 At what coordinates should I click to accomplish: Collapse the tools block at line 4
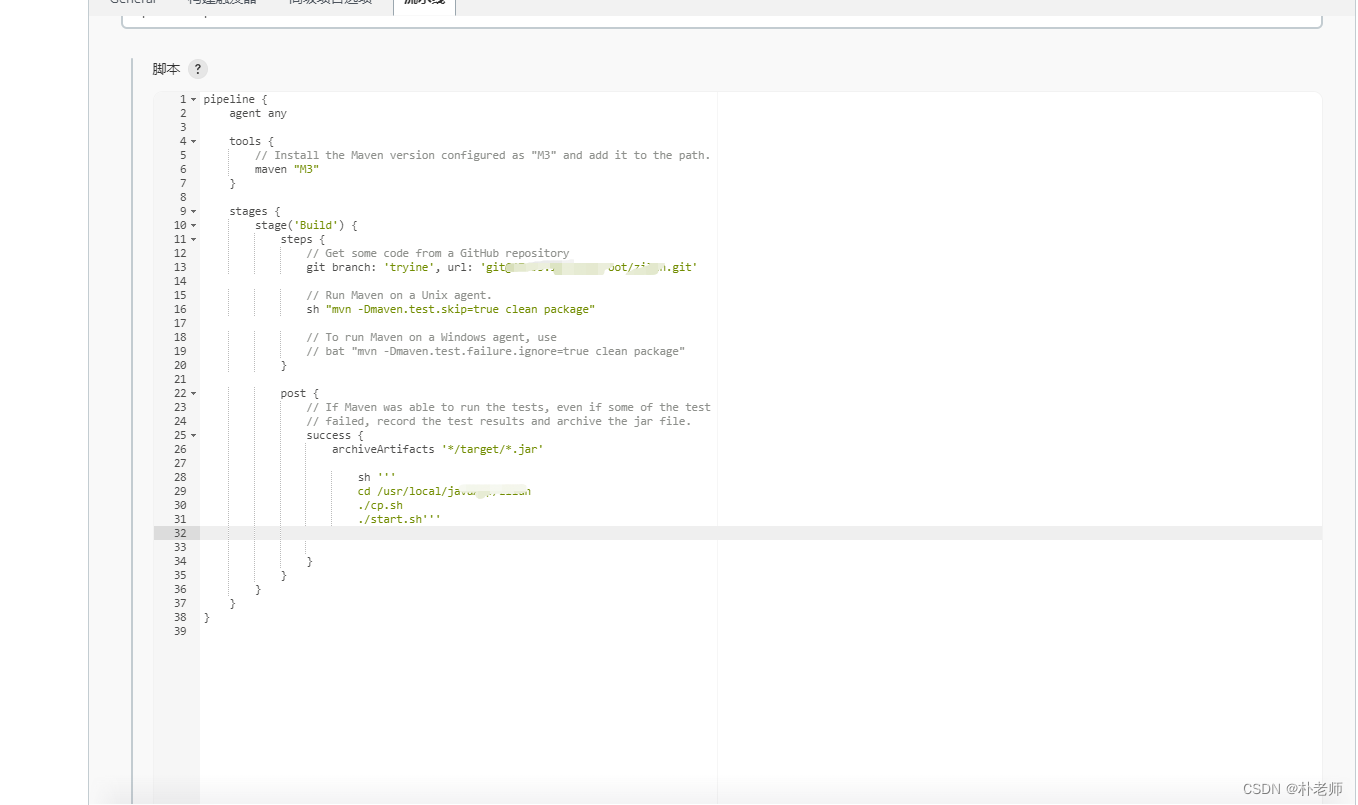pyautogui.click(x=194, y=141)
